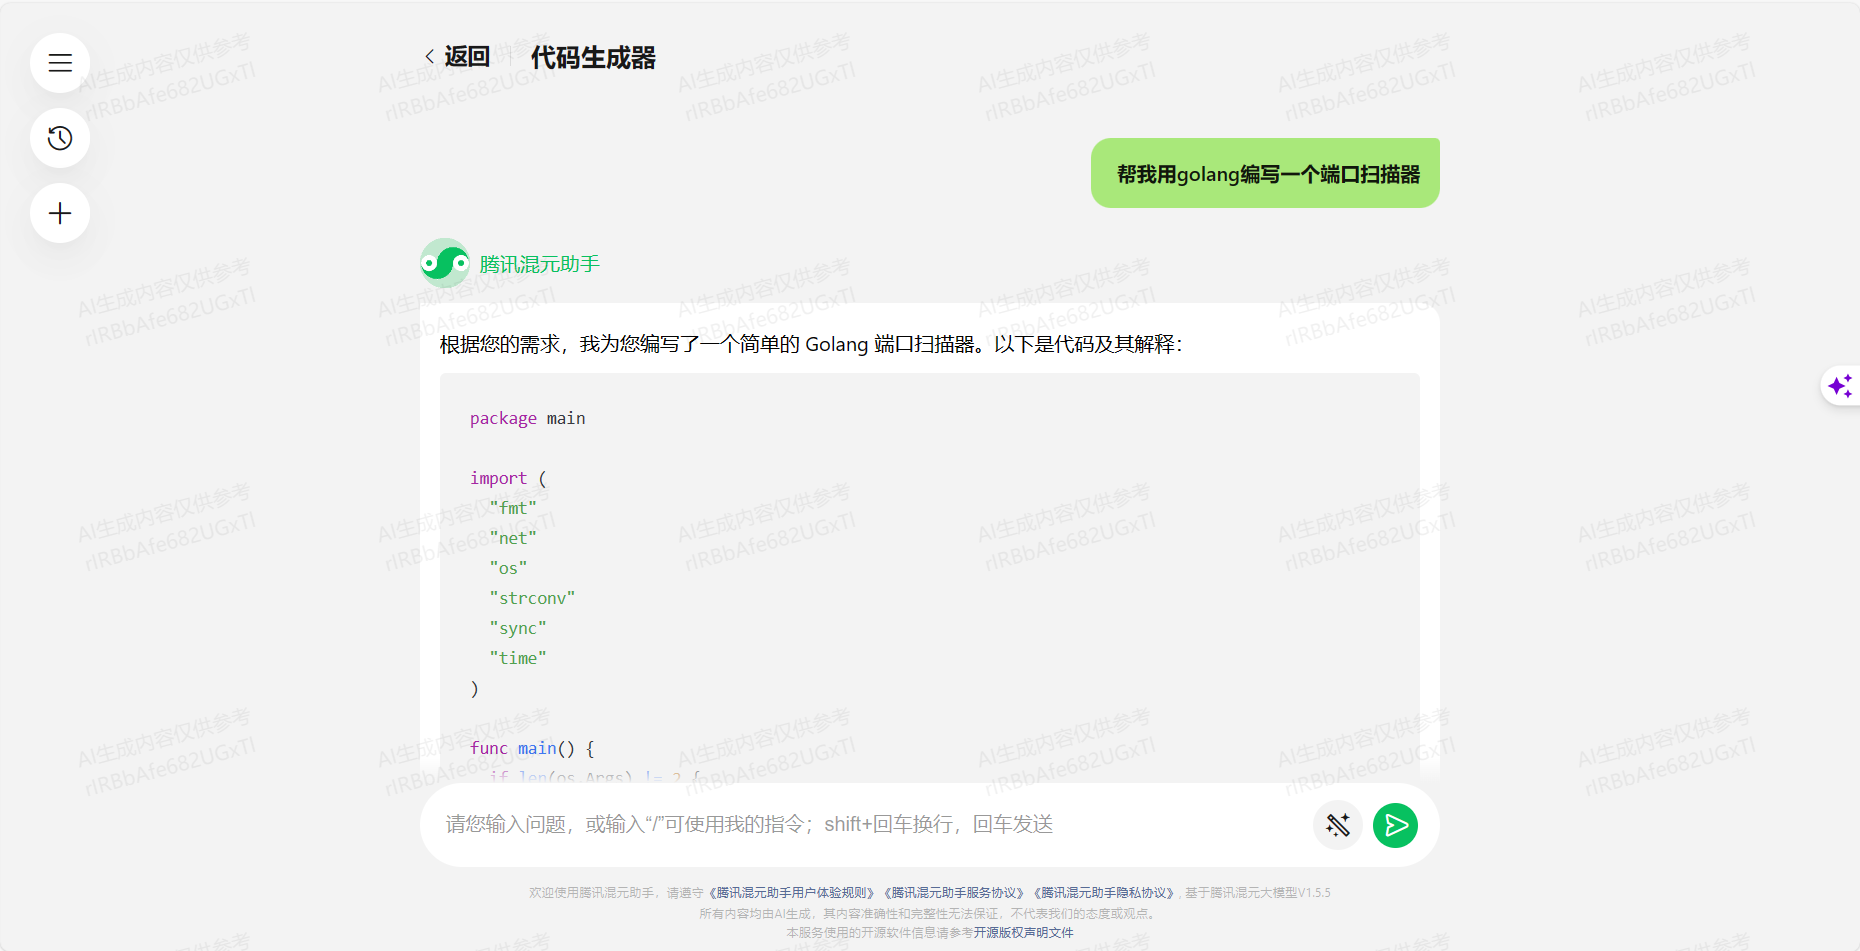Click the "sync" import line
The width and height of the screenshot is (1860, 951).
(x=518, y=628)
